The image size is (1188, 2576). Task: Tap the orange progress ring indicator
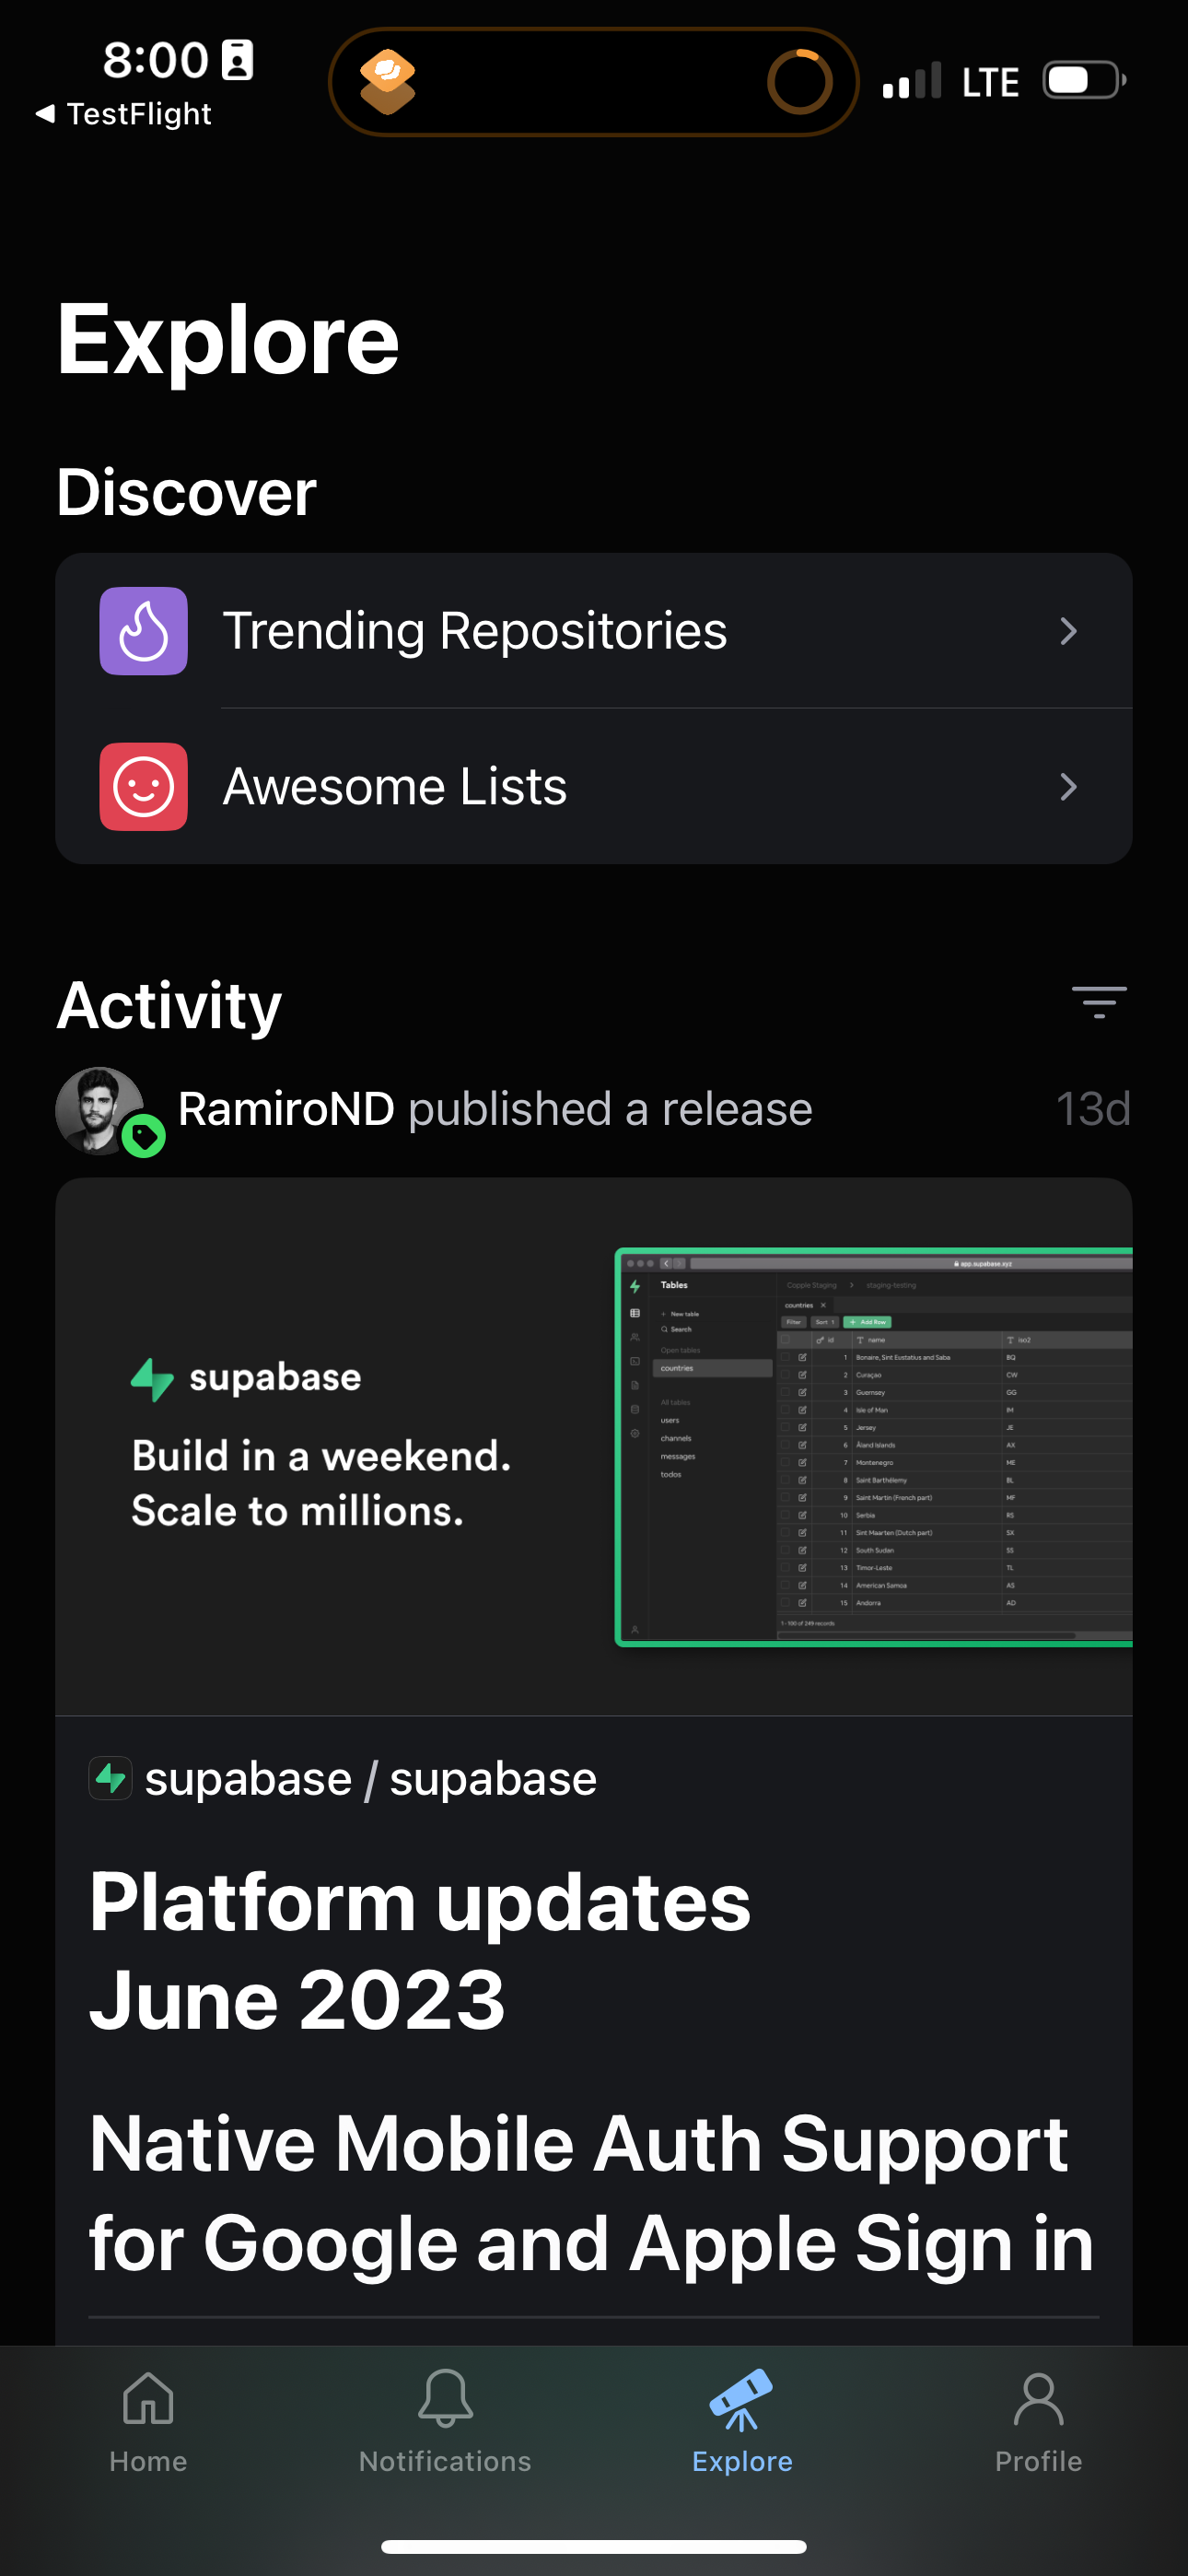pos(799,81)
